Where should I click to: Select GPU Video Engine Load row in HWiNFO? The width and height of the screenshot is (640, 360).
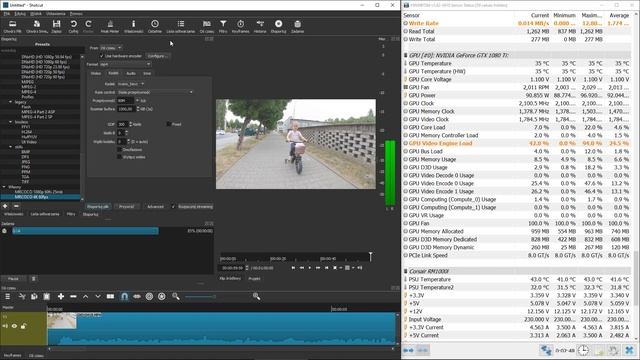click(x=516, y=143)
